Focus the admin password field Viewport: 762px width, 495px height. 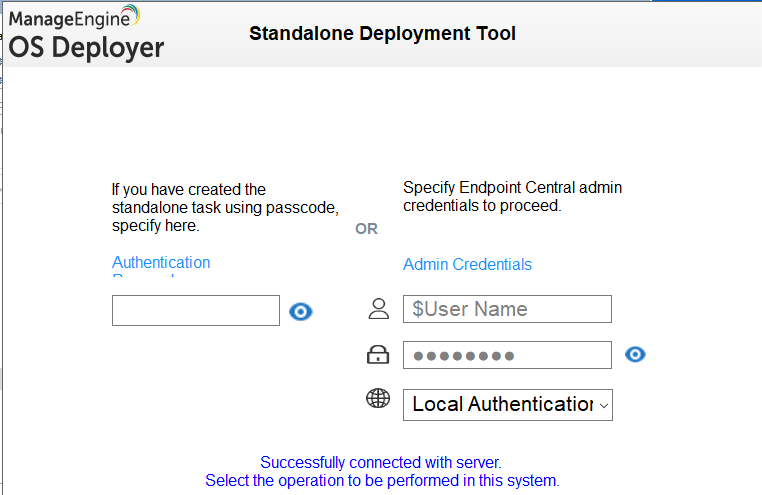507,355
